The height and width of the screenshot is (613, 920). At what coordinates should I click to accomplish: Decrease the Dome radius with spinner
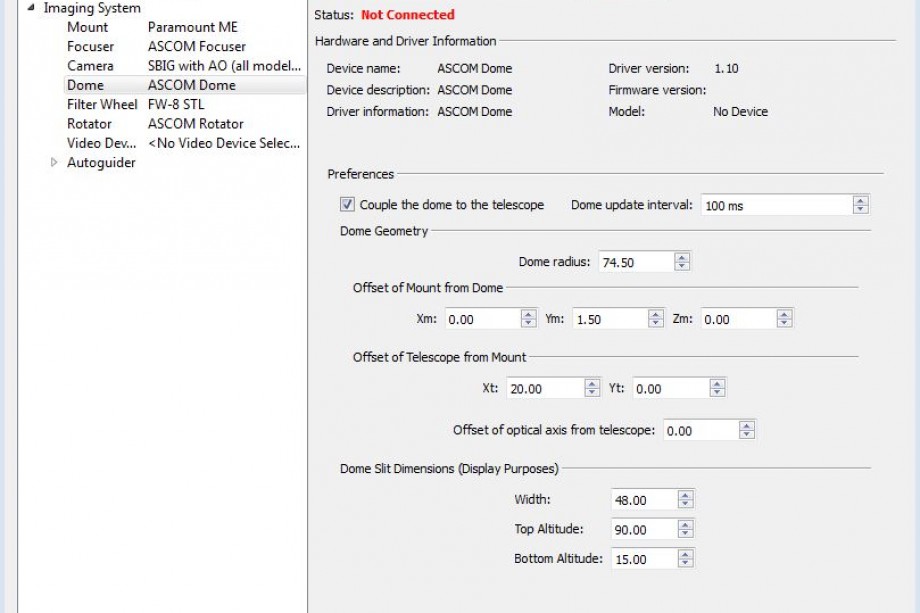pyautogui.click(x=682, y=267)
